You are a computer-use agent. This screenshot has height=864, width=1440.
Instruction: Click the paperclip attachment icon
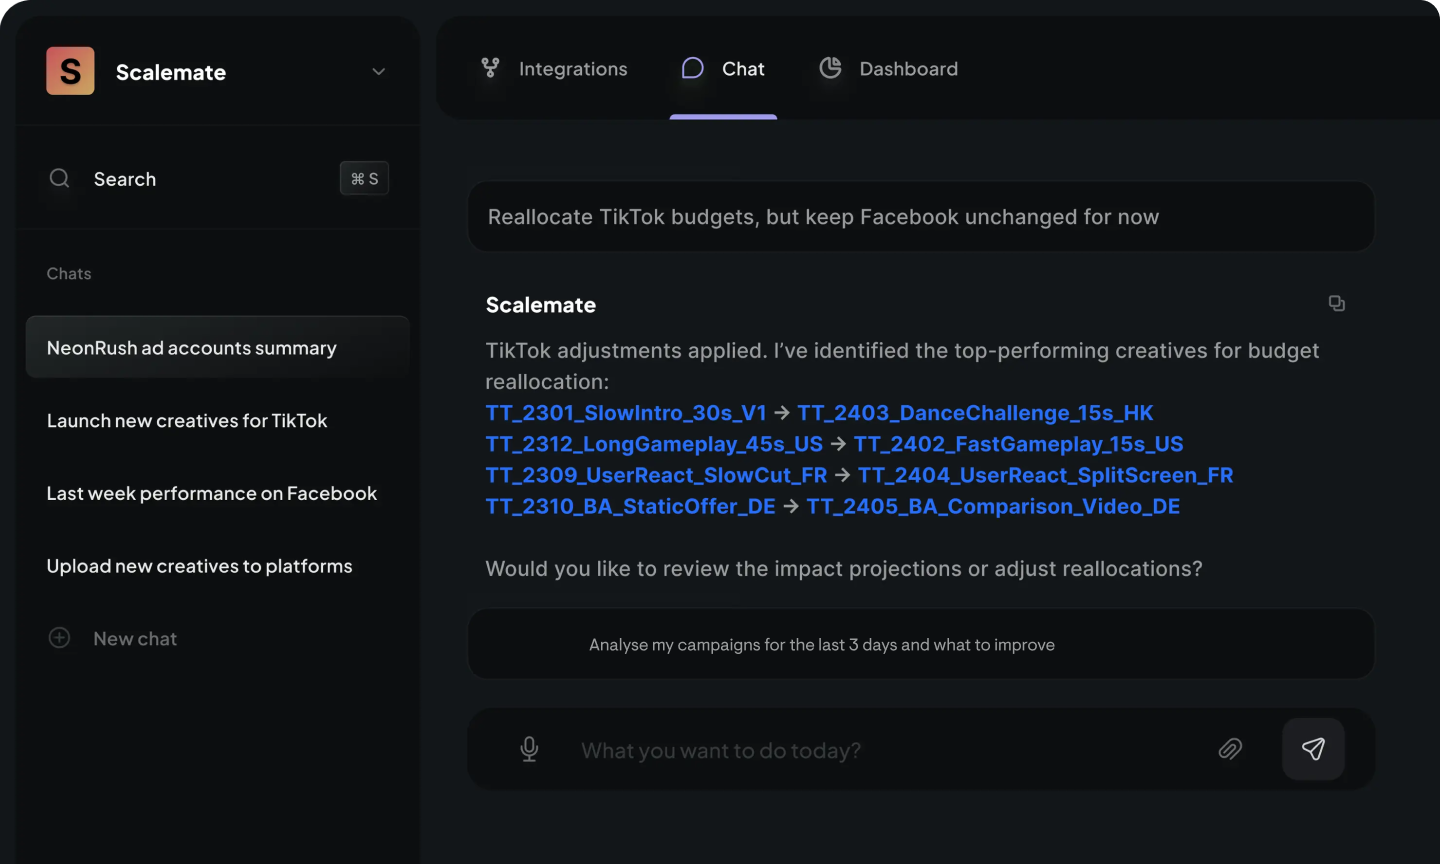pyautogui.click(x=1230, y=749)
